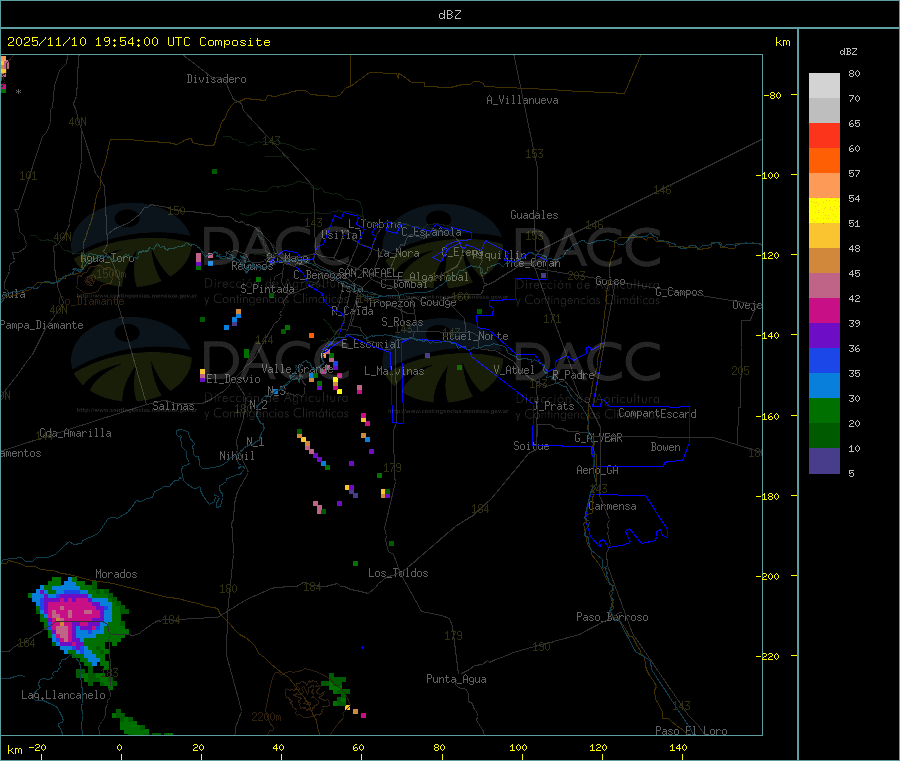Click the dBZ title at top

coord(449,14)
